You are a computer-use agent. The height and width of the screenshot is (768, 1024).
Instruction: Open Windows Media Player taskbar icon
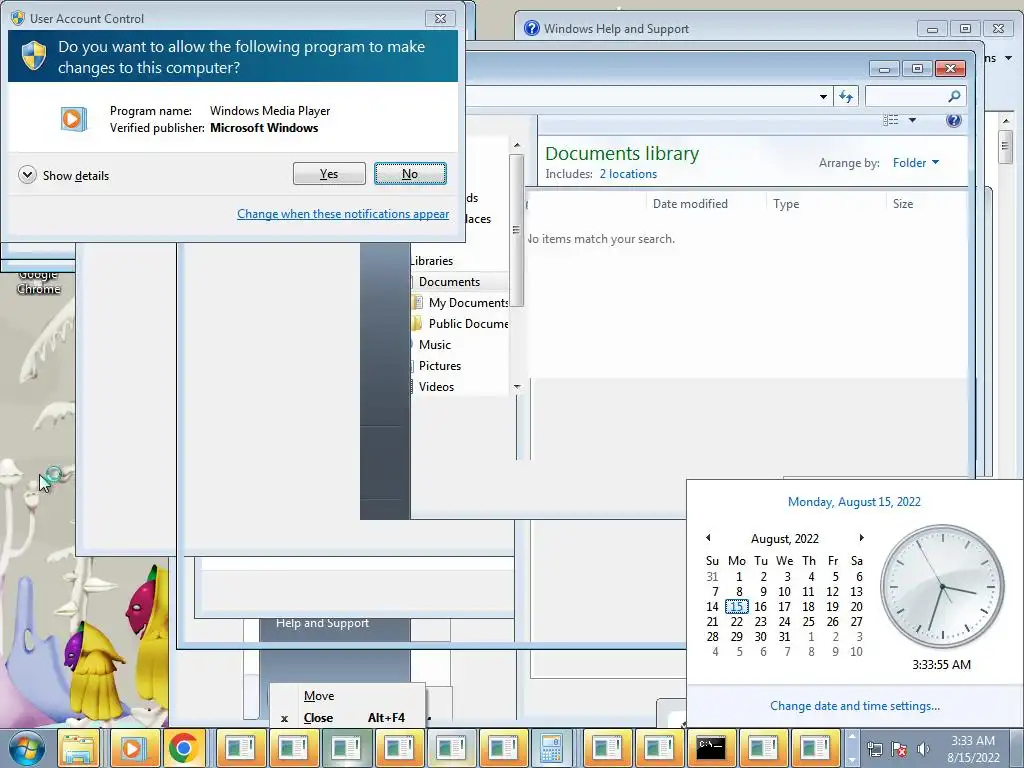click(133, 748)
